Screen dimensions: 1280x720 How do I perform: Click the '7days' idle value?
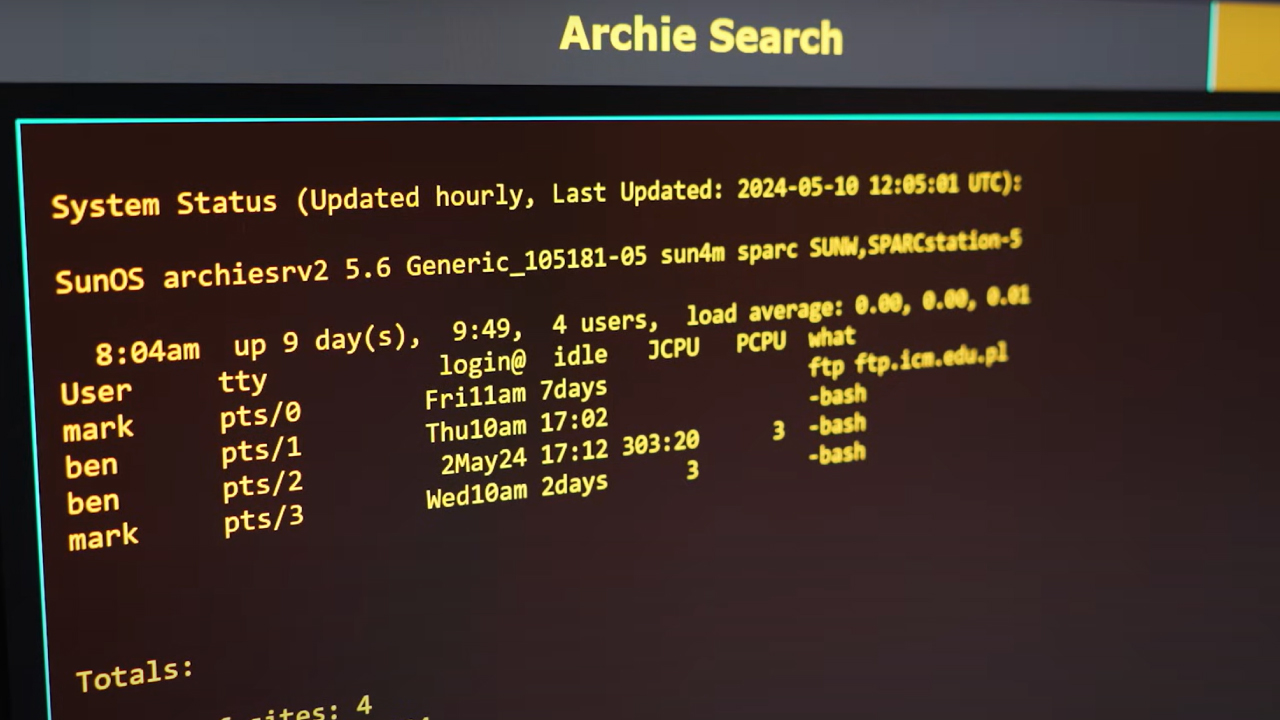573,390
